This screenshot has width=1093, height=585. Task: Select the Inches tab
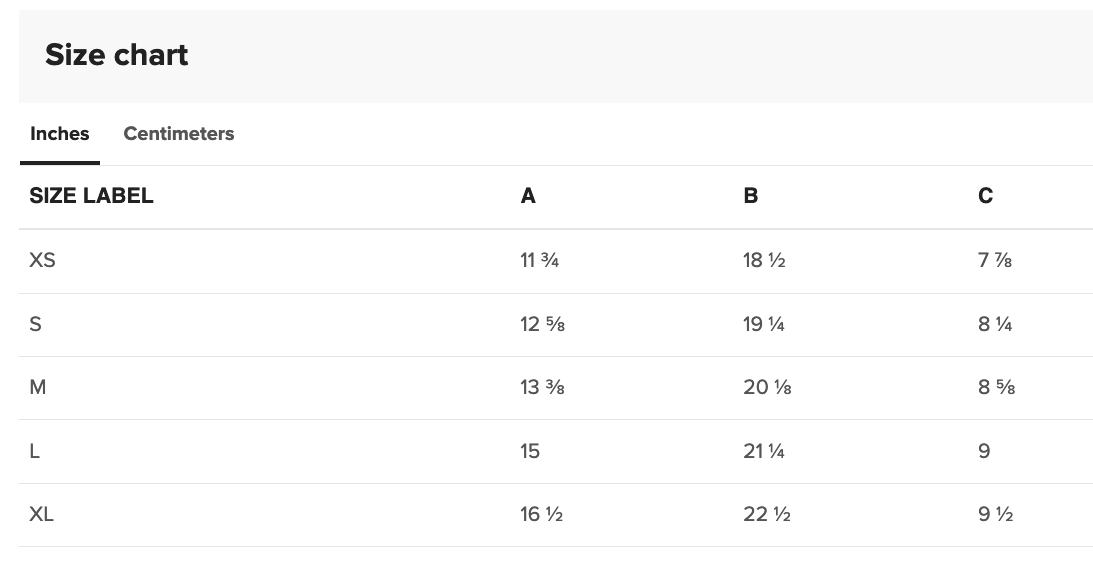pyautogui.click(x=60, y=134)
